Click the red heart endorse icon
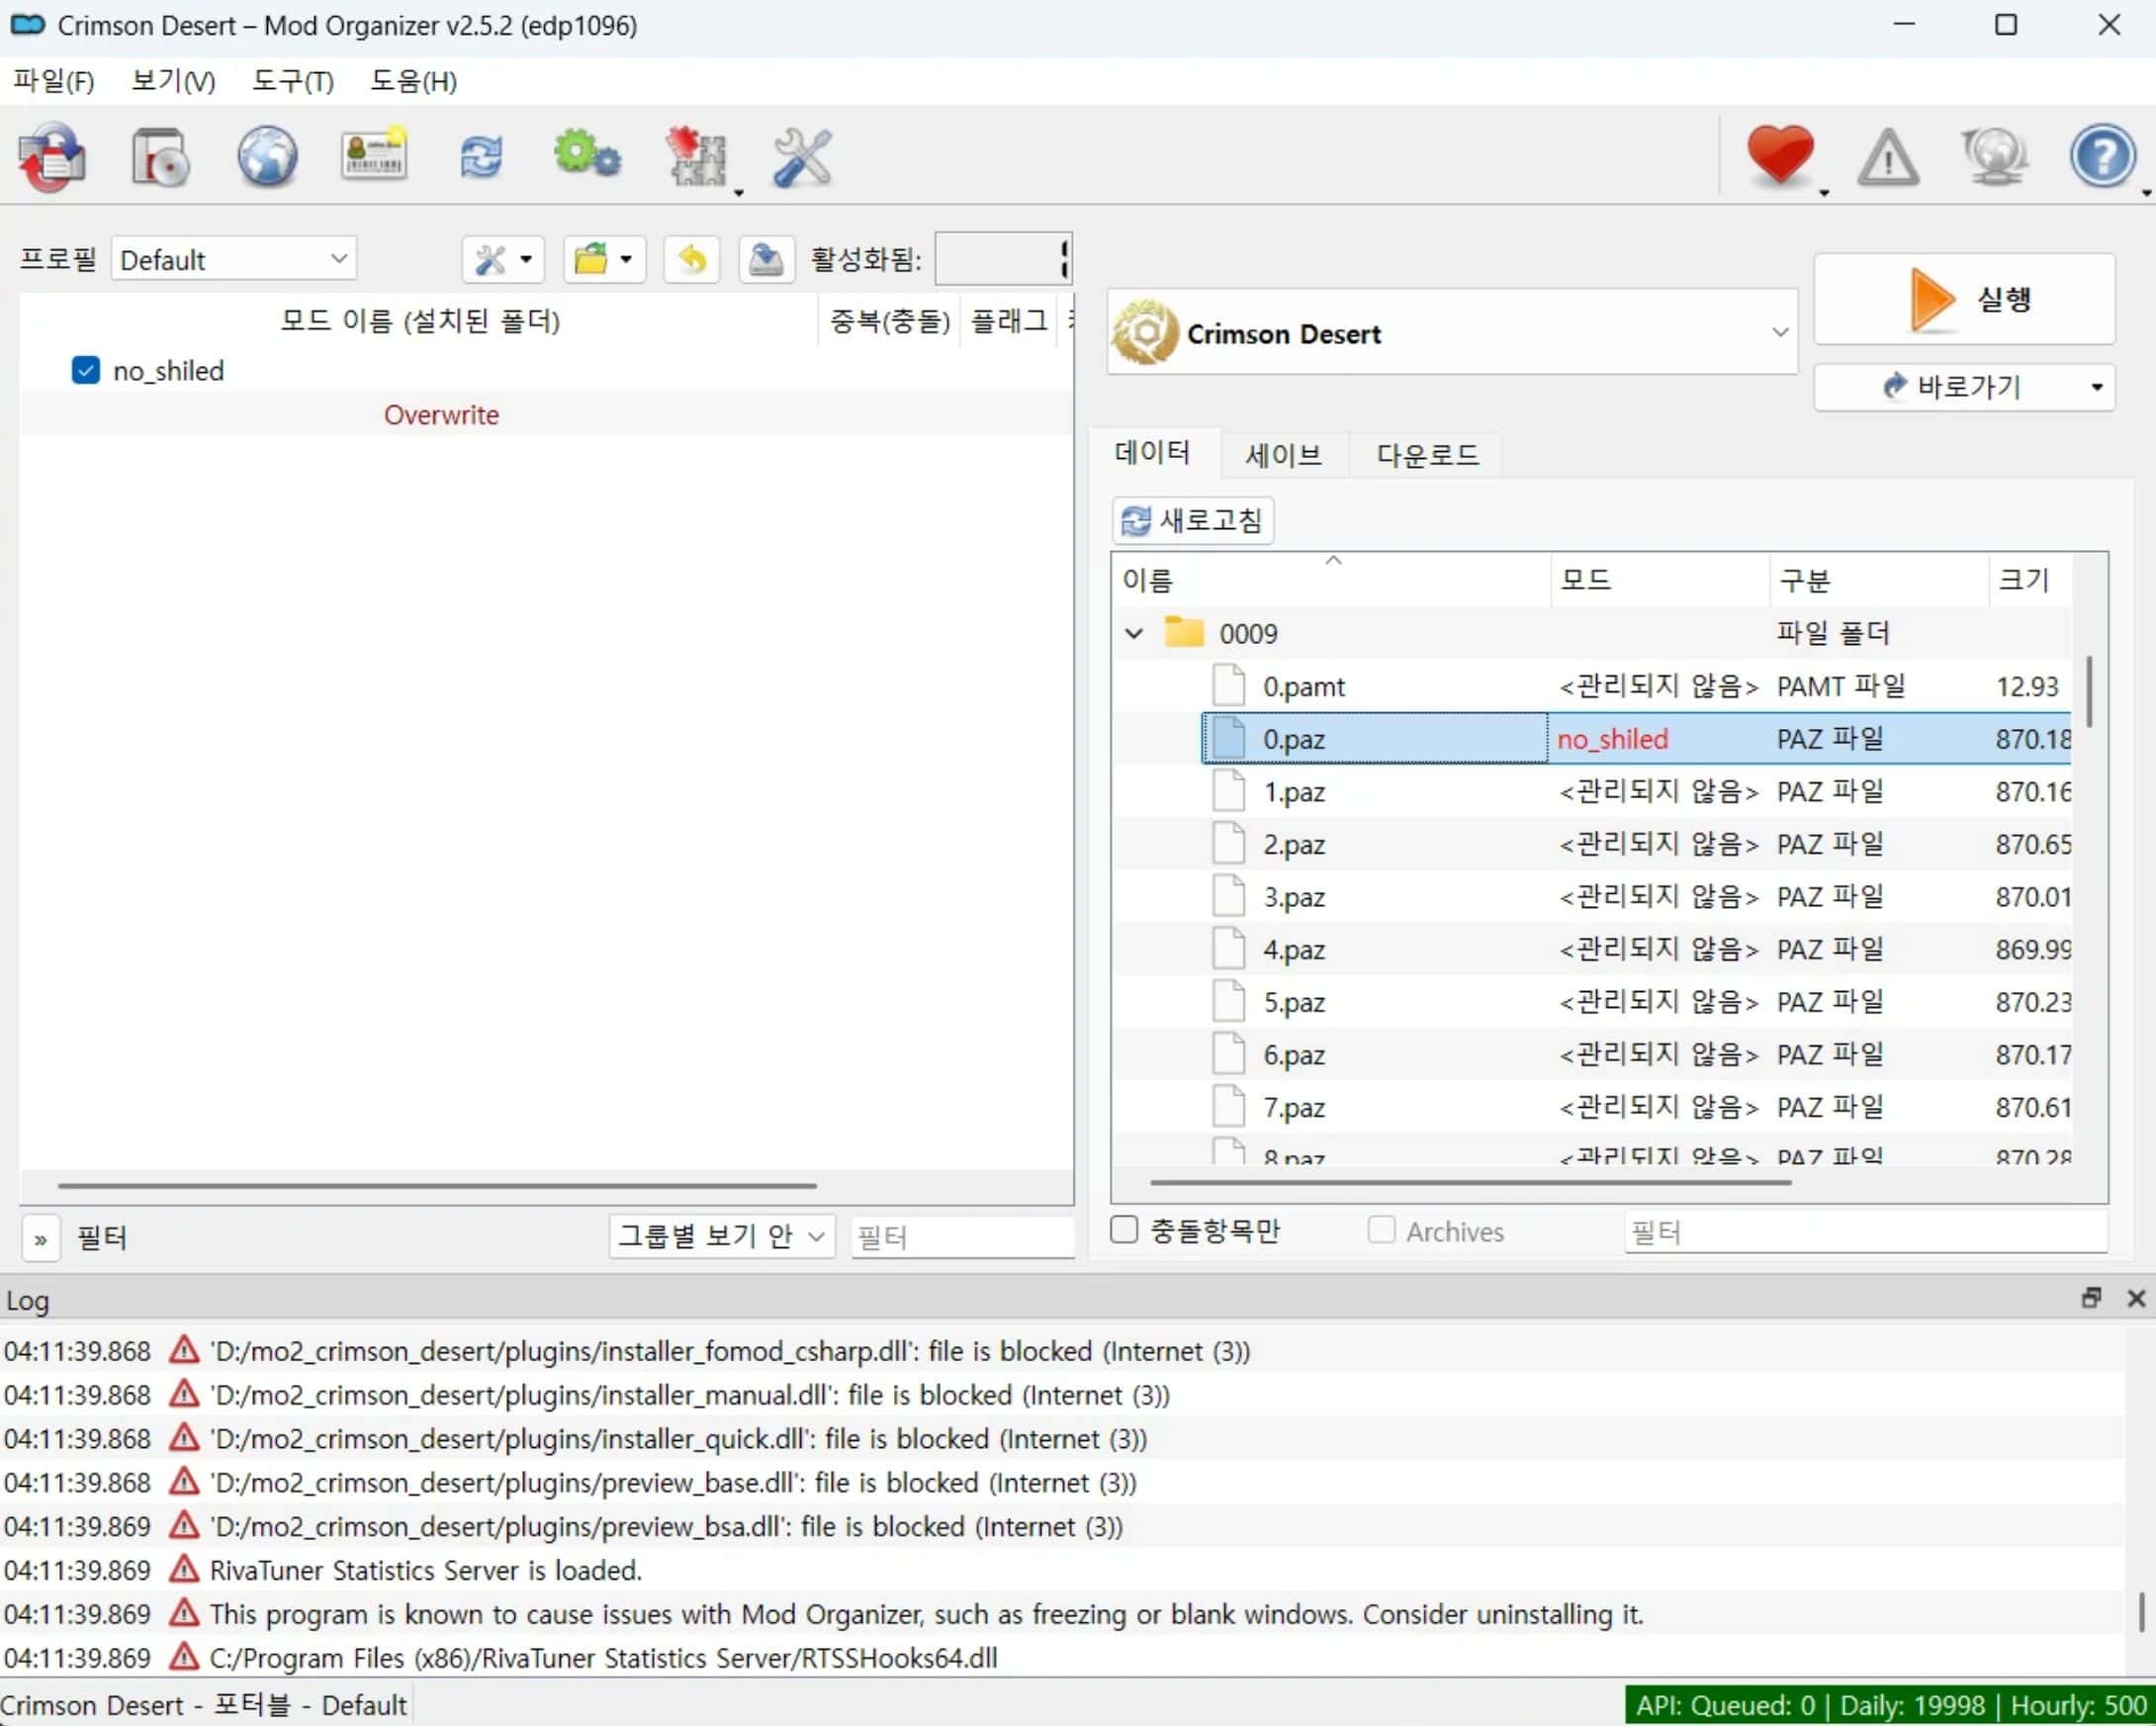Image resolution: width=2156 pixels, height=1726 pixels. [x=1779, y=155]
